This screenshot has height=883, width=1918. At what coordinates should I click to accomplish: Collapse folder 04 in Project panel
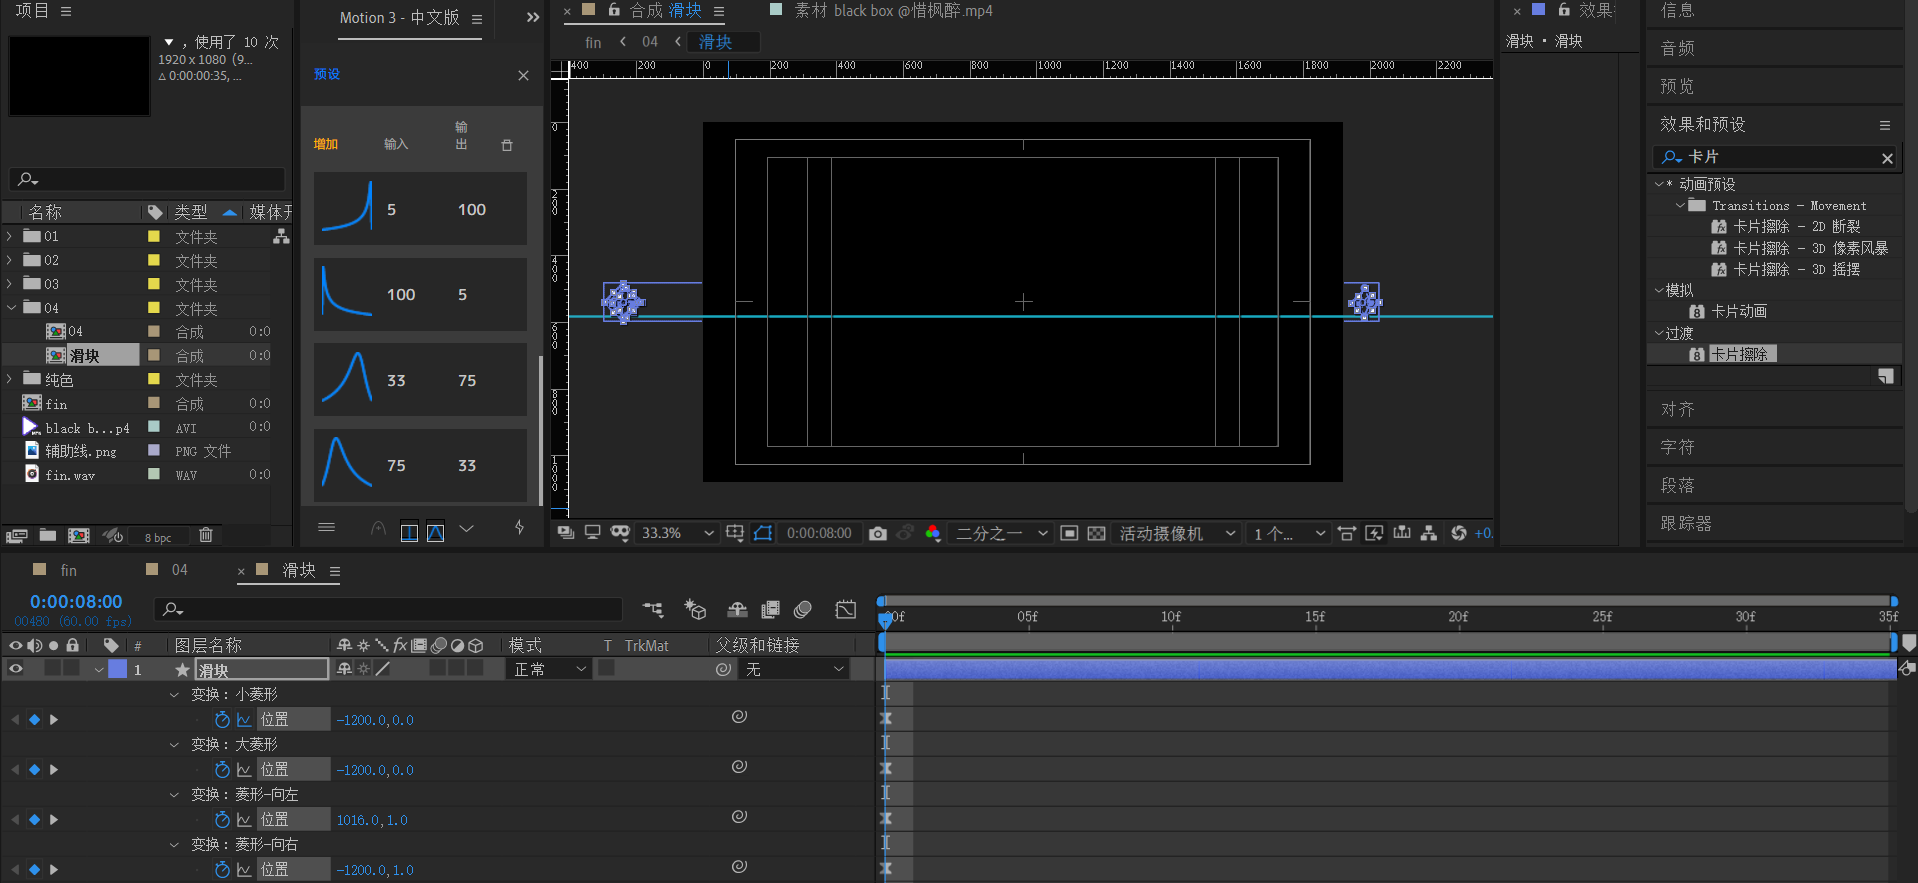(10, 308)
